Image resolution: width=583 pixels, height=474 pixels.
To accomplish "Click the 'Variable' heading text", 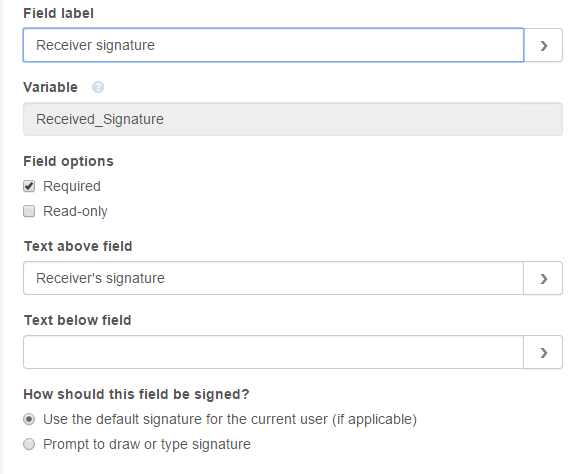I will click(x=51, y=87).
